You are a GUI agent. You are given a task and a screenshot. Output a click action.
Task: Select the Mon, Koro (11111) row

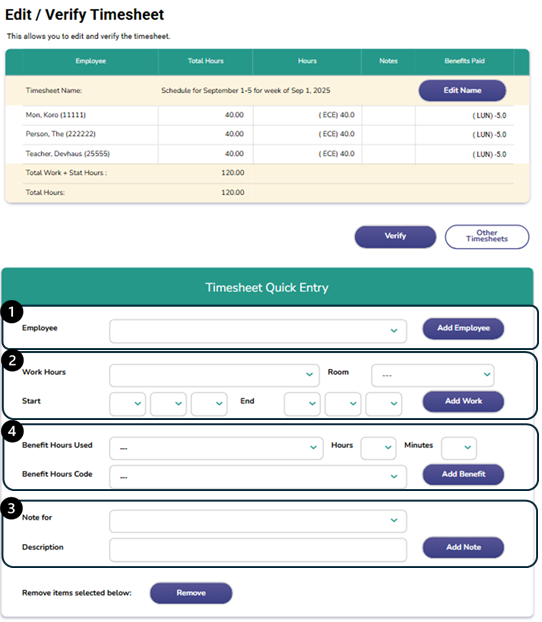[268, 115]
